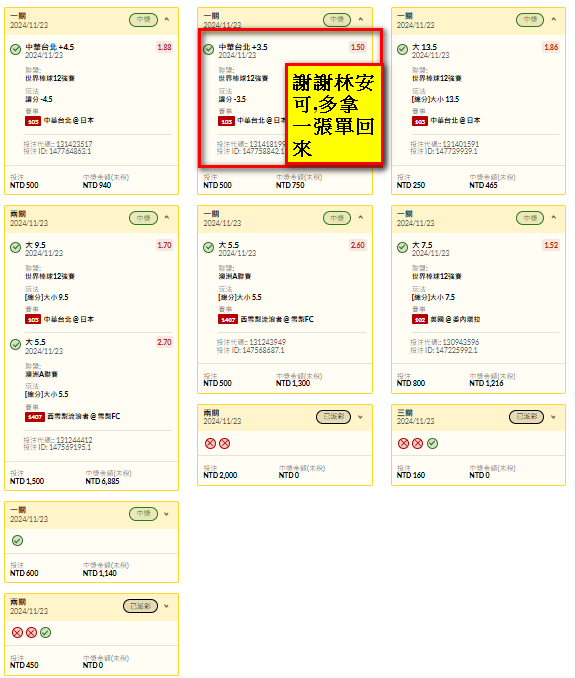Click the 1.50 odds pill
The width and height of the screenshot is (576, 678).
[x=358, y=47]
